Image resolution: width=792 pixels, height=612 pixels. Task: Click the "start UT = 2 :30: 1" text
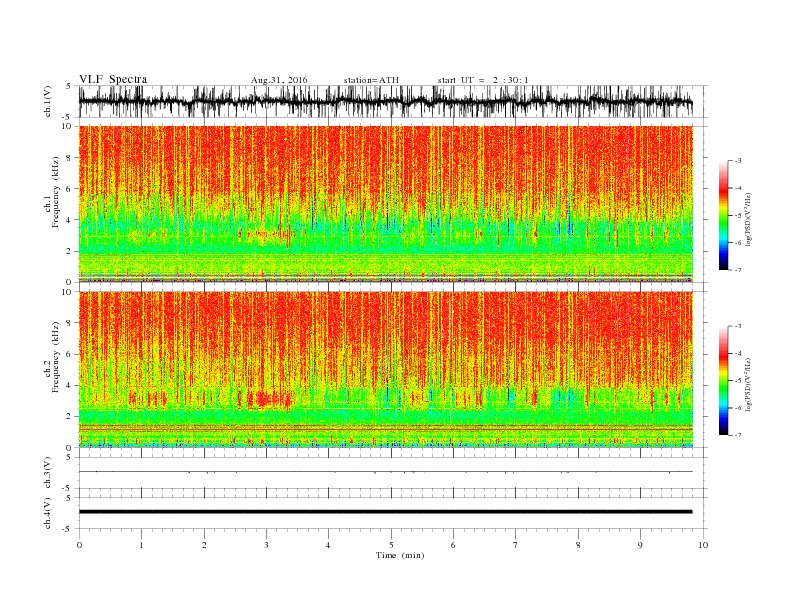(x=483, y=80)
